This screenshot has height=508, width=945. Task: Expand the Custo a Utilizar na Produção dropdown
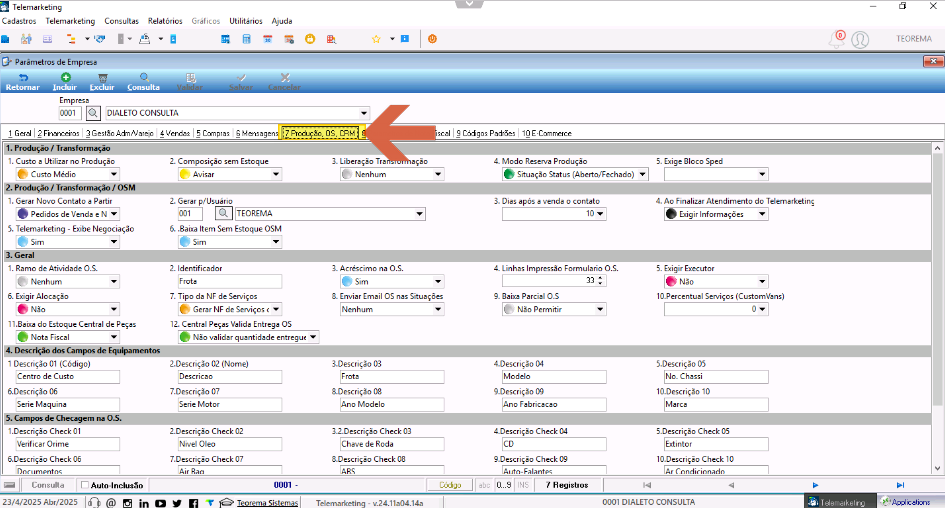[114, 174]
